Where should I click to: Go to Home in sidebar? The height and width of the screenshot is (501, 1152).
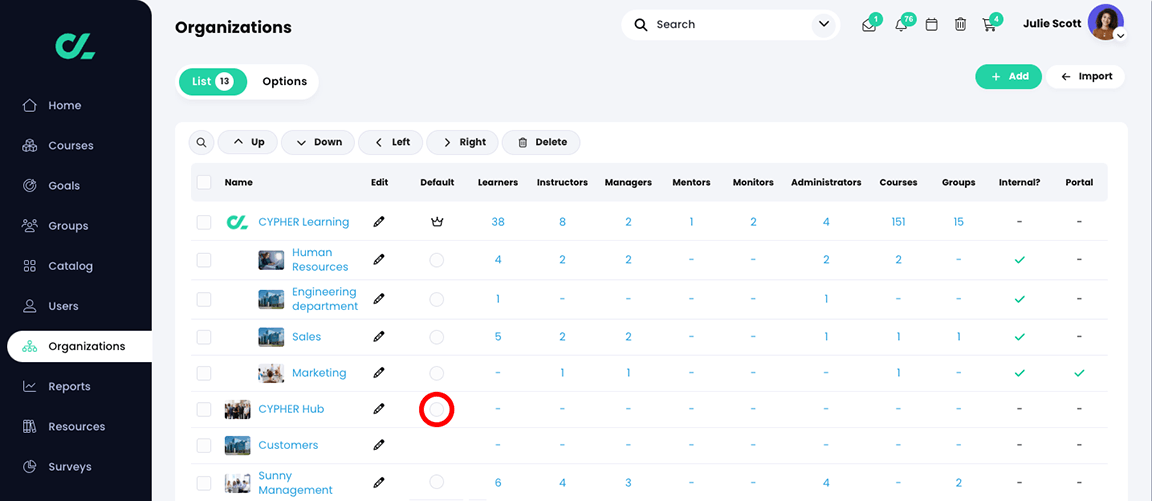coord(65,105)
